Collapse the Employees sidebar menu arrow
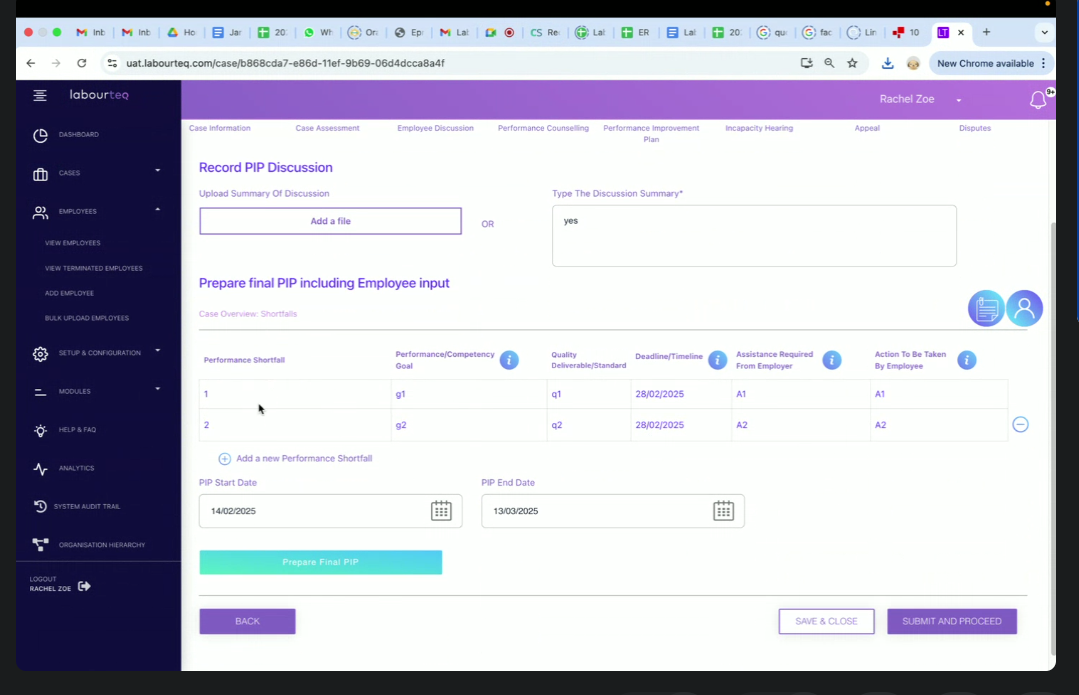Image resolution: width=1079 pixels, height=695 pixels. (x=158, y=209)
